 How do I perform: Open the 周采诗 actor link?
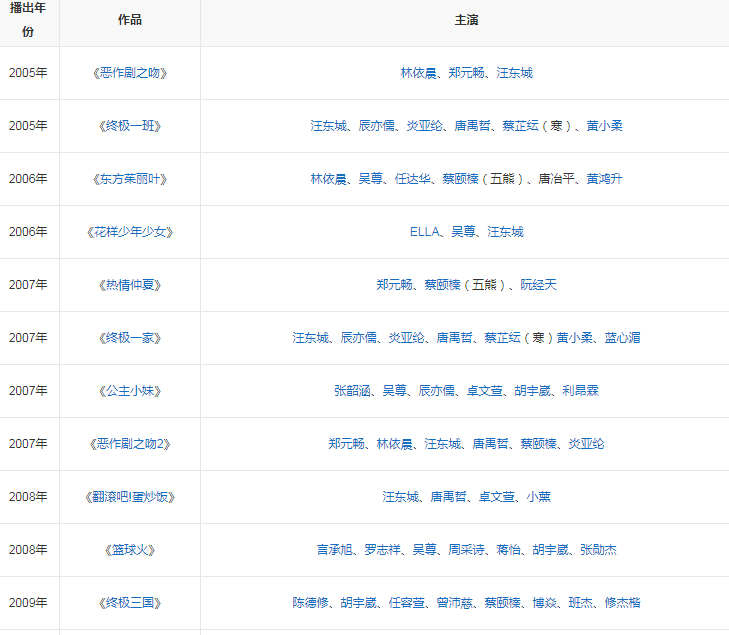pos(466,550)
